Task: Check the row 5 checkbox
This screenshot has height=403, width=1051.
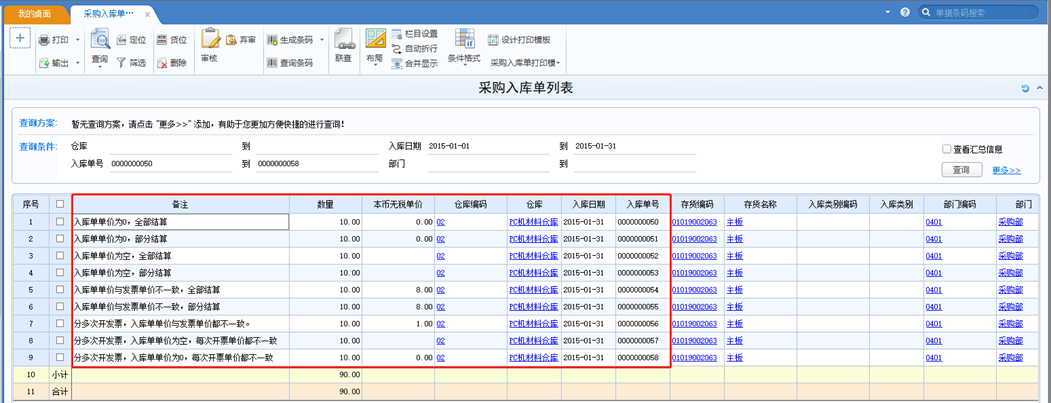Action: coord(61,290)
